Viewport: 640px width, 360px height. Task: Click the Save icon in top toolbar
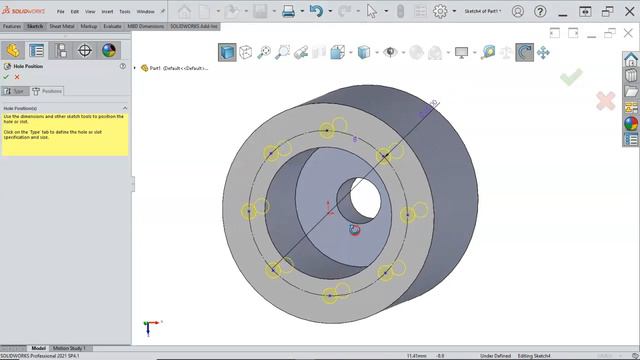click(260, 11)
